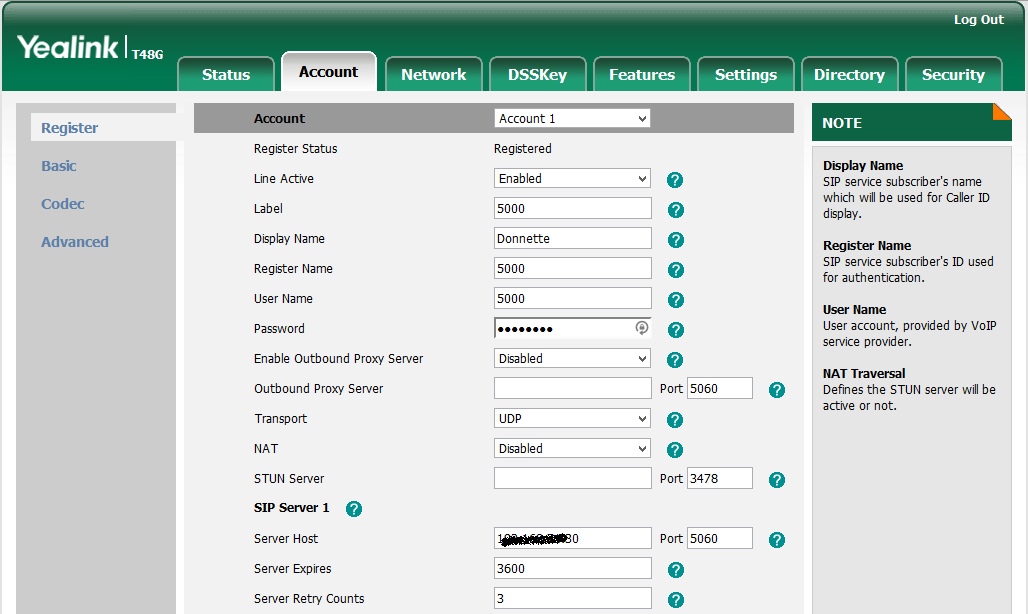Click help icon next to SIP Server 1
The width and height of the screenshot is (1028, 614).
click(x=354, y=508)
